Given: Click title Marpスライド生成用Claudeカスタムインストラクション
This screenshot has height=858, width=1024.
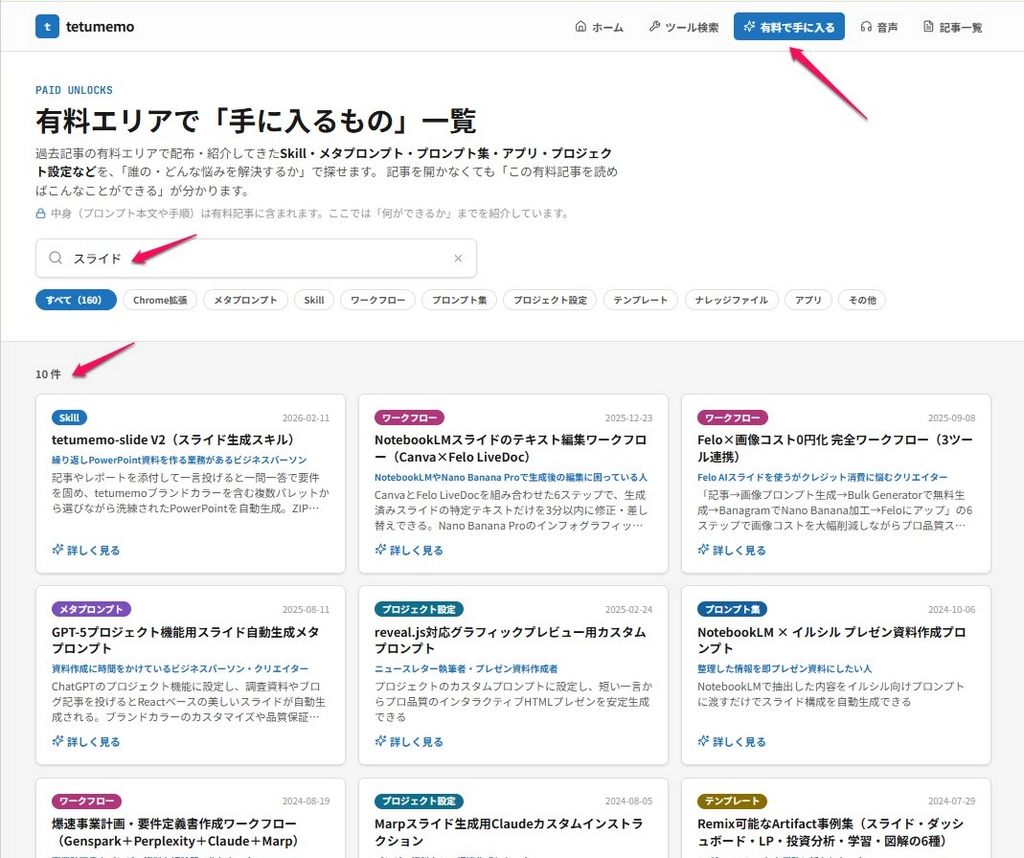Looking at the screenshot, I should pyautogui.click(x=509, y=832).
